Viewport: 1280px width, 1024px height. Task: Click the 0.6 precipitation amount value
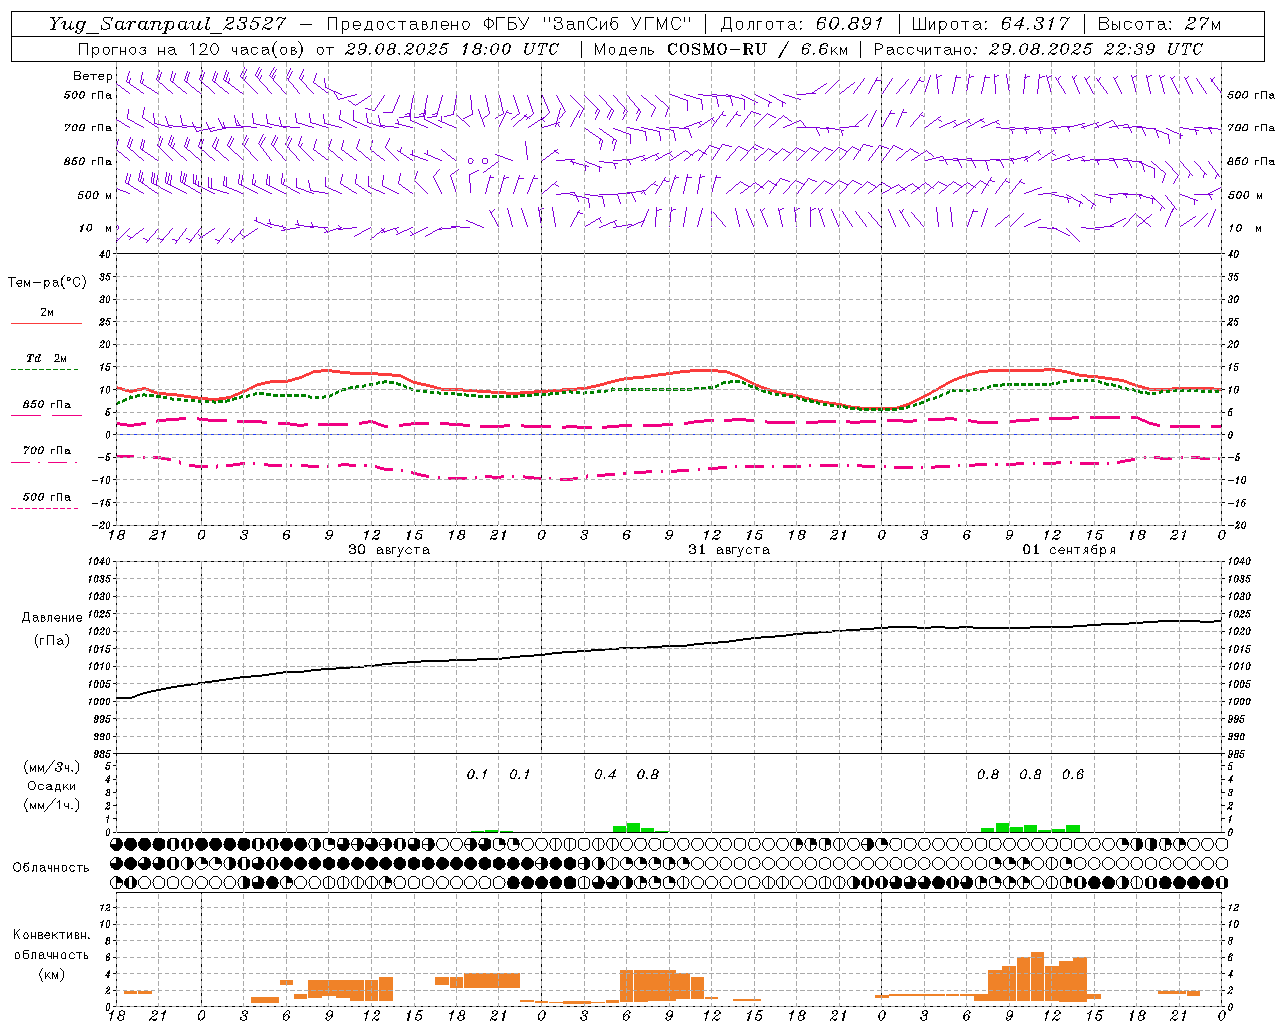click(x=1073, y=775)
